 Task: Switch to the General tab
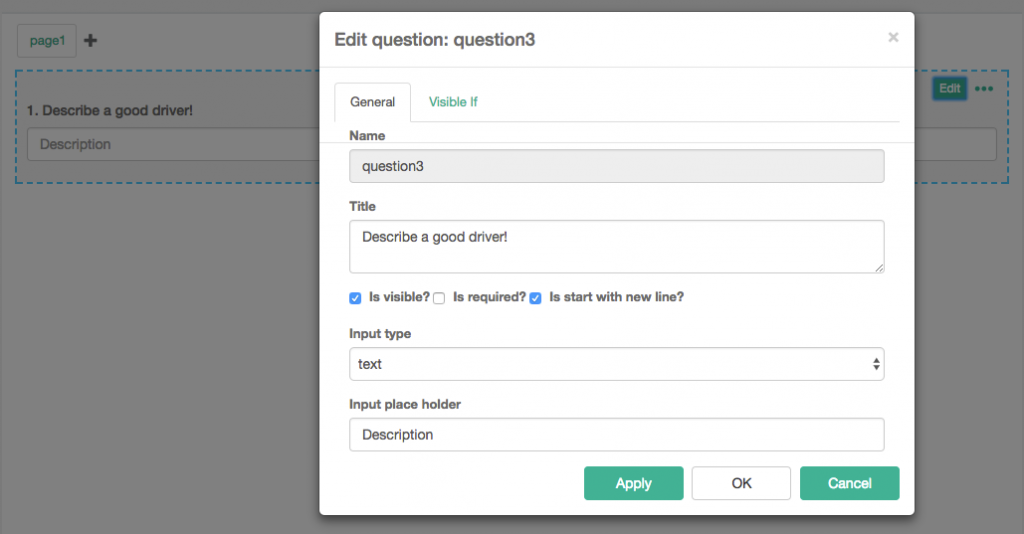click(372, 102)
